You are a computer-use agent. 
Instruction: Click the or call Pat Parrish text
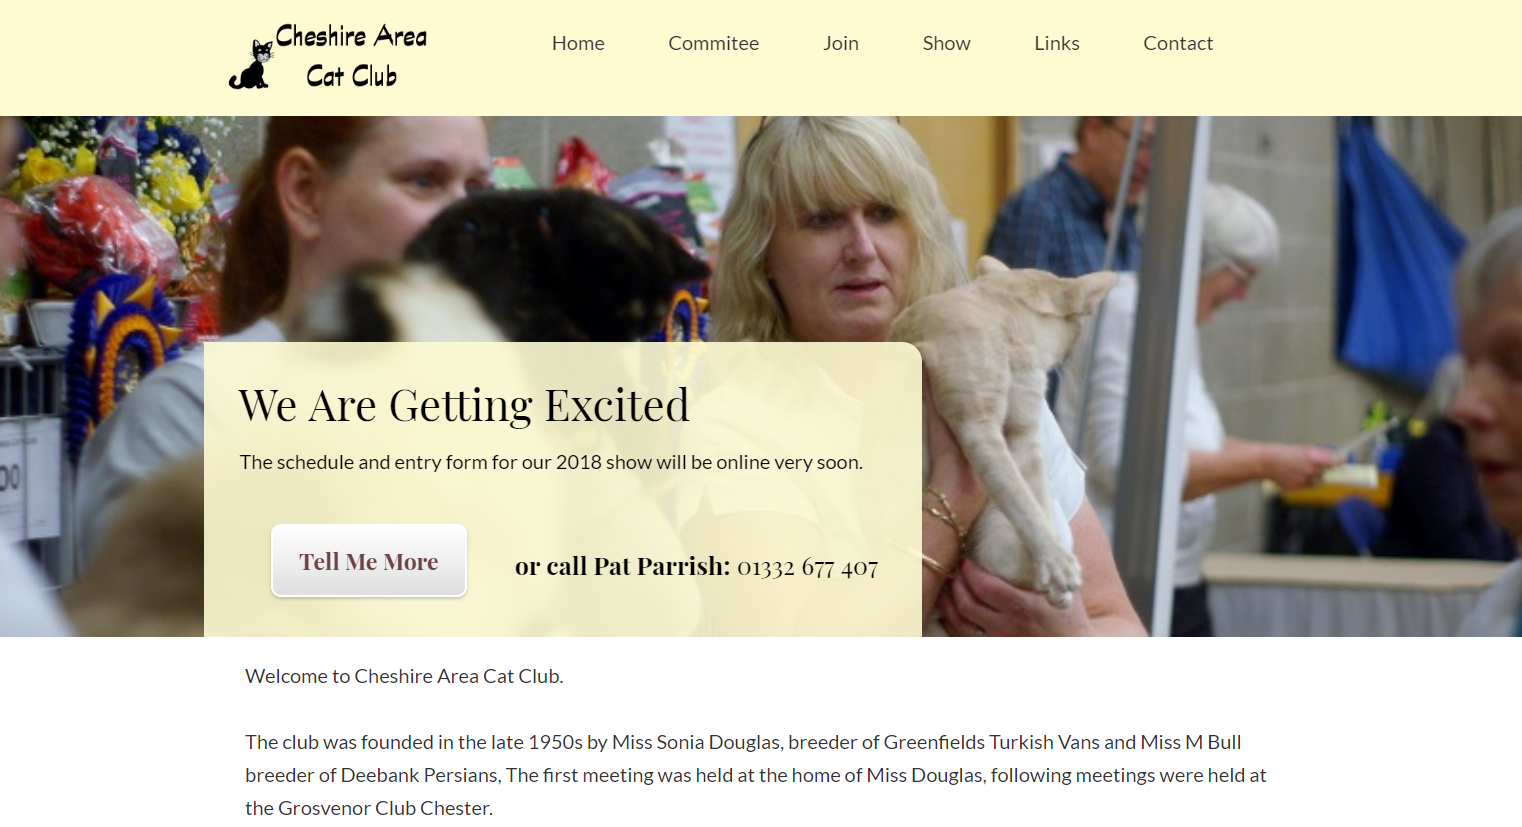pos(622,567)
